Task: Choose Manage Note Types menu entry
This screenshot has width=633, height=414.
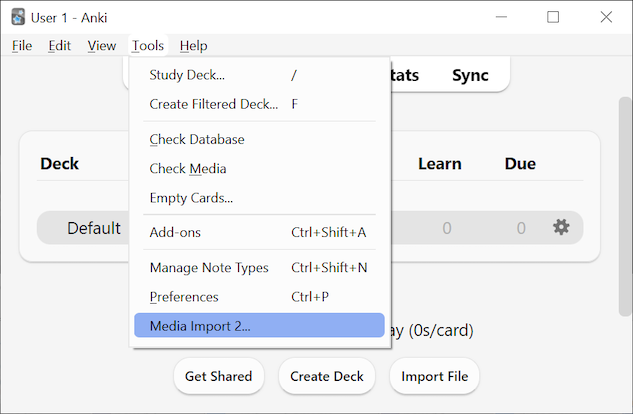Action: tap(259, 268)
